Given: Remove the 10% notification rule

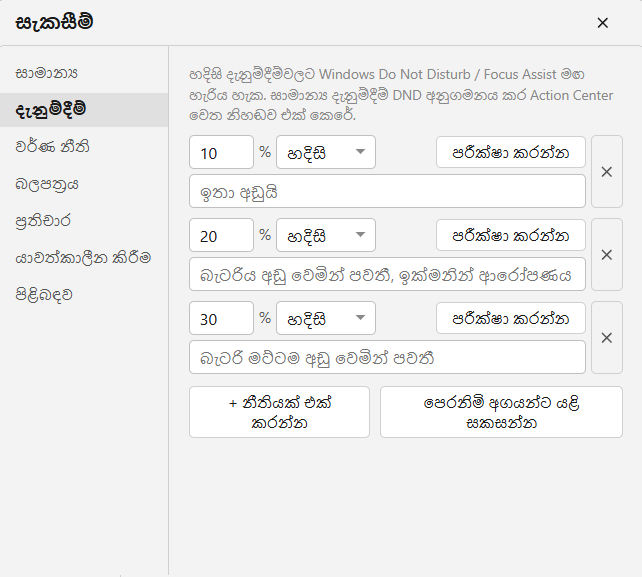Looking at the screenshot, I should click(x=607, y=172).
